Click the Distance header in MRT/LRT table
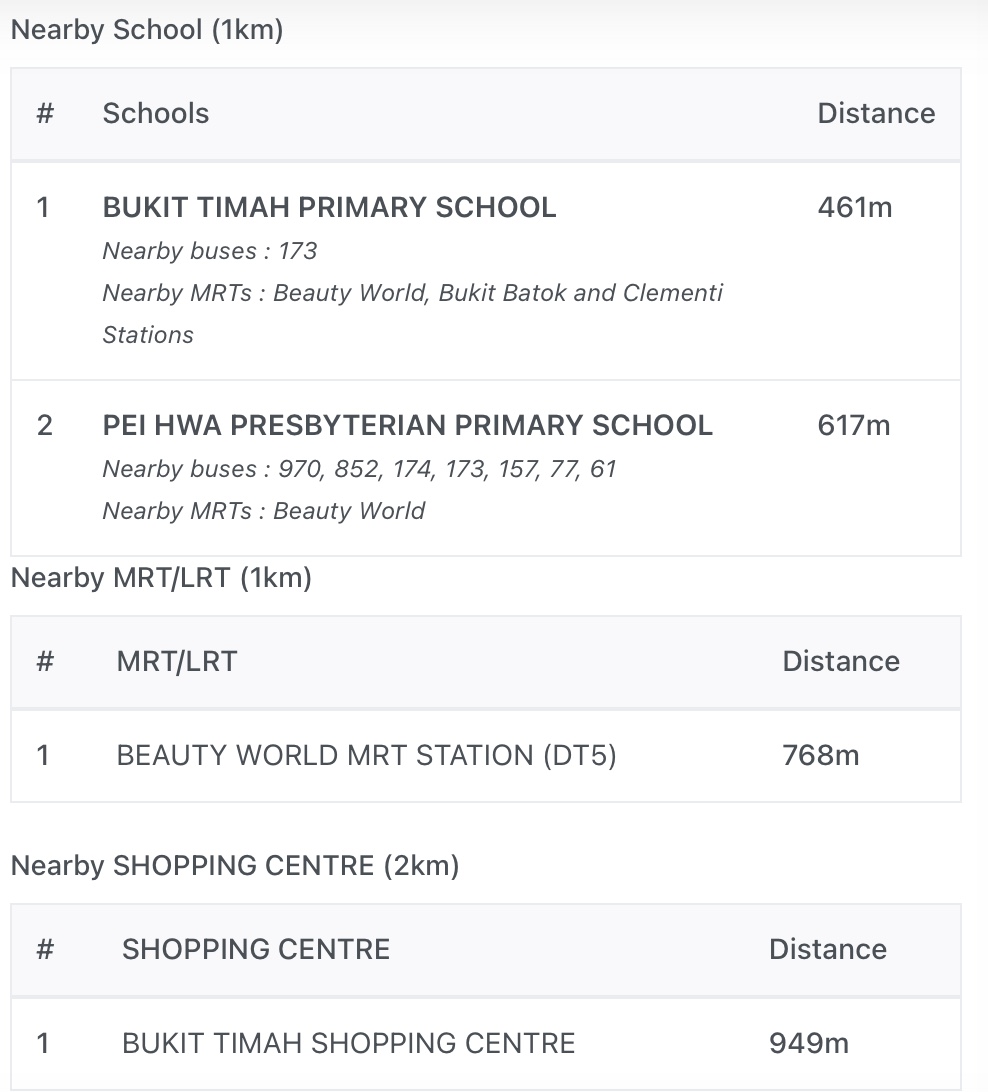The width and height of the screenshot is (988, 1092). point(840,661)
